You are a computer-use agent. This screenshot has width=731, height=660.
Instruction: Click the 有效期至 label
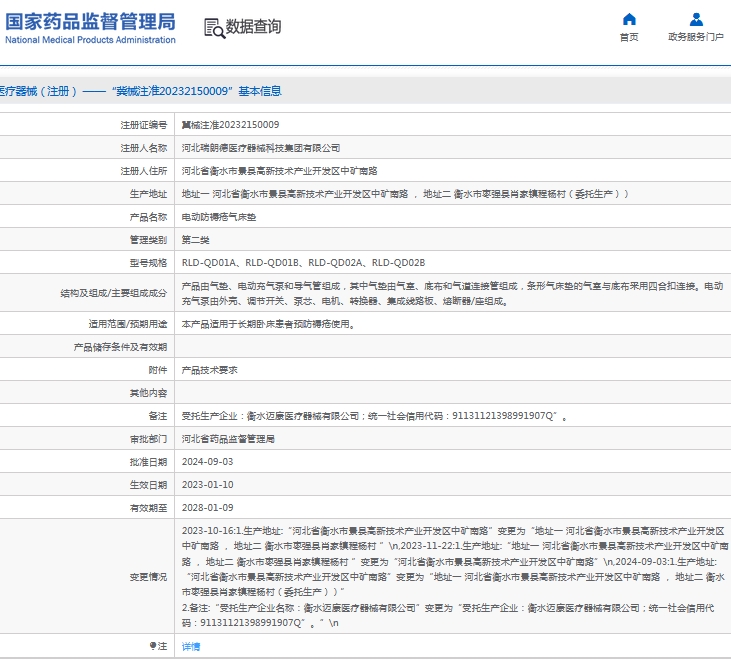coord(148,508)
